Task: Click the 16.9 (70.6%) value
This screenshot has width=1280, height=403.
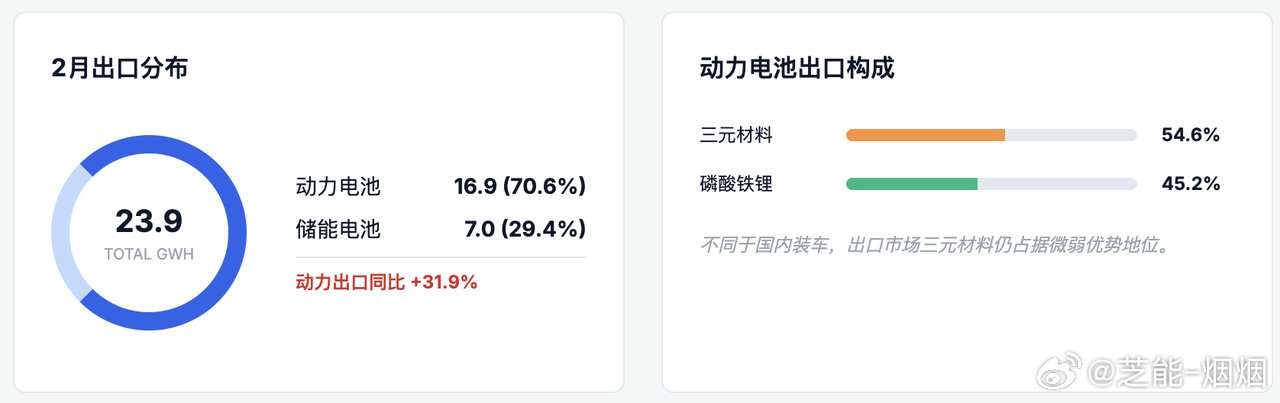Action: click(520, 186)
